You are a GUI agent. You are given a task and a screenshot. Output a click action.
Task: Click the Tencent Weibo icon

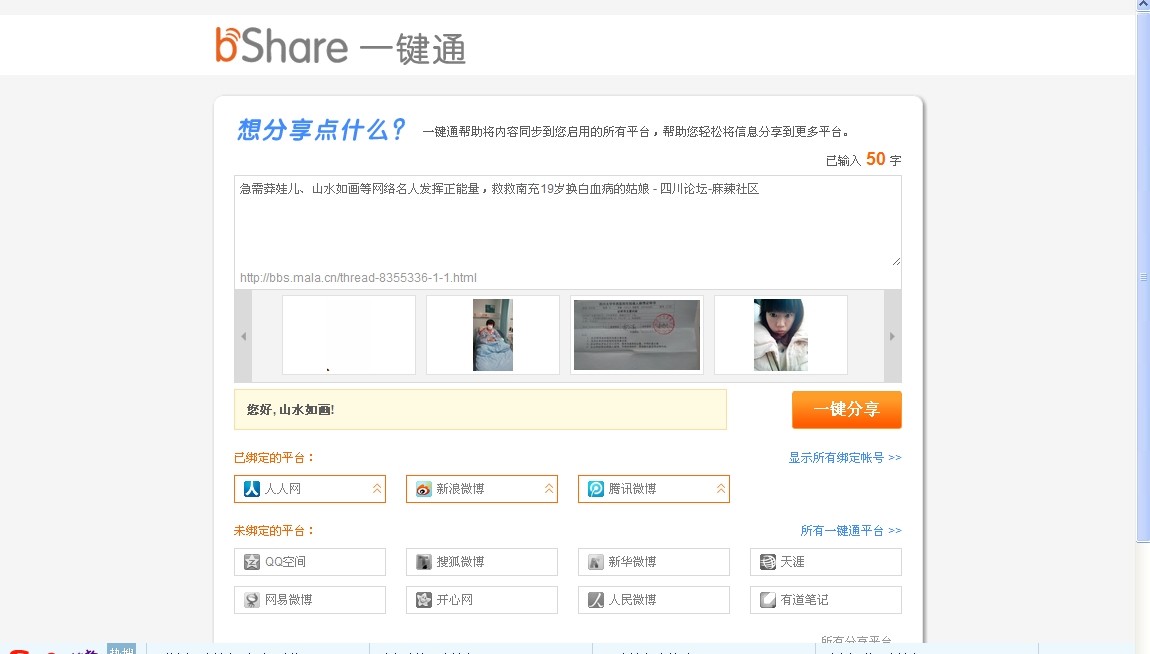[596, 489]
